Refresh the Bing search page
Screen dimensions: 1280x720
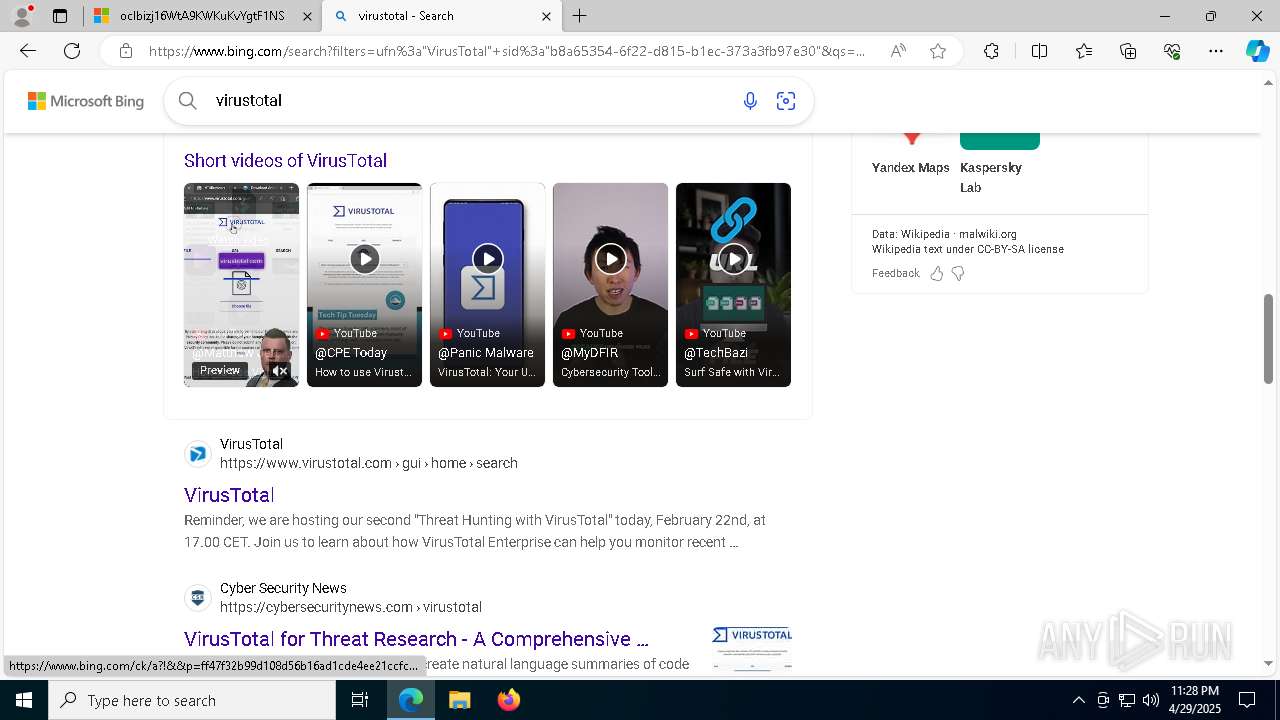point(72,51)
